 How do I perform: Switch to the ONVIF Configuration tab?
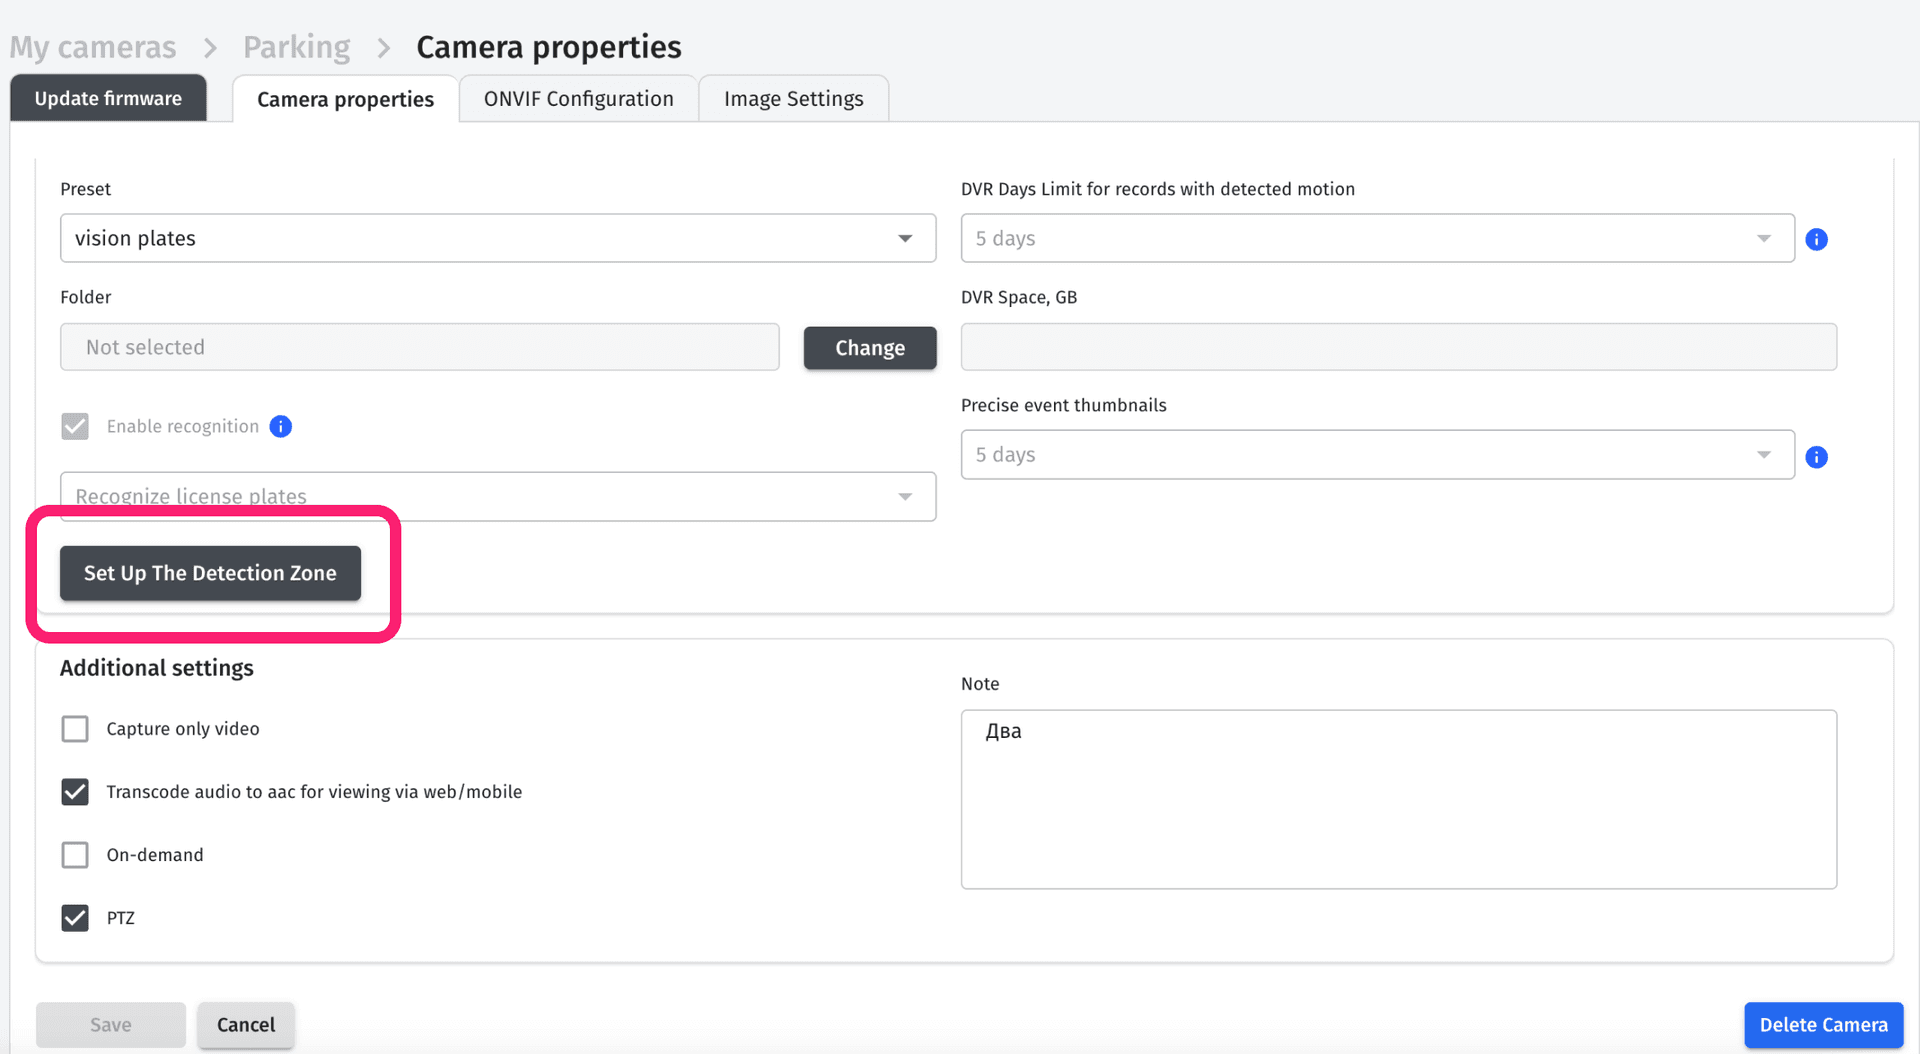click(578, 99)
